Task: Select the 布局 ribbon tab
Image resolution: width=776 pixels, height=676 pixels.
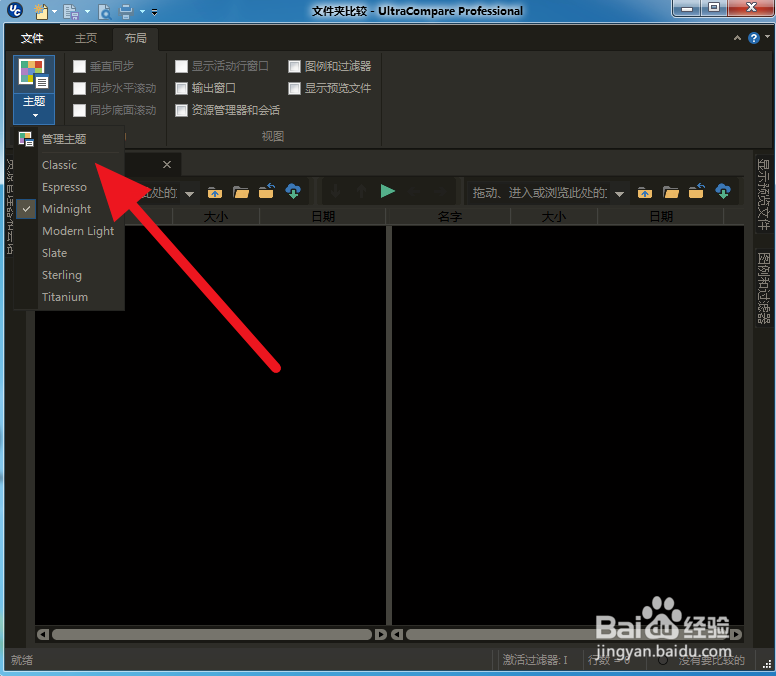Action: [x=136, y=38]
